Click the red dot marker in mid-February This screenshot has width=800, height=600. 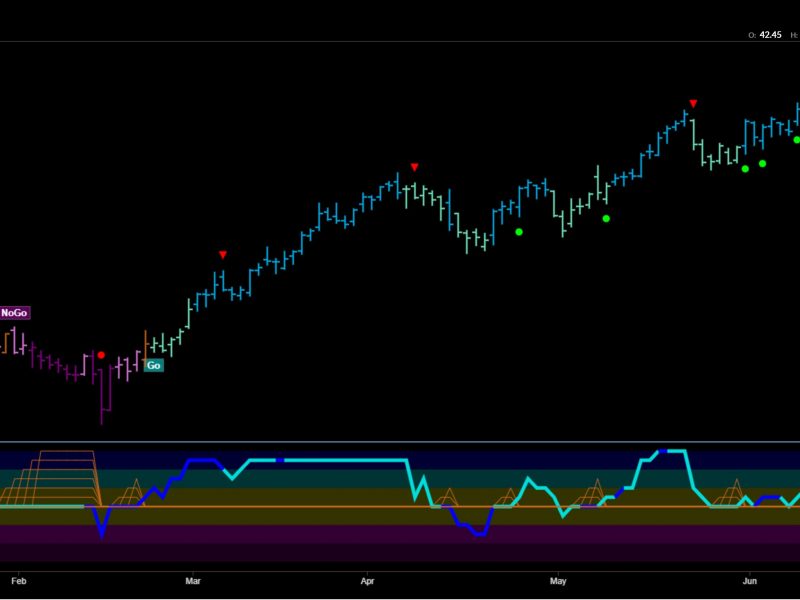(x=101, y=355)
